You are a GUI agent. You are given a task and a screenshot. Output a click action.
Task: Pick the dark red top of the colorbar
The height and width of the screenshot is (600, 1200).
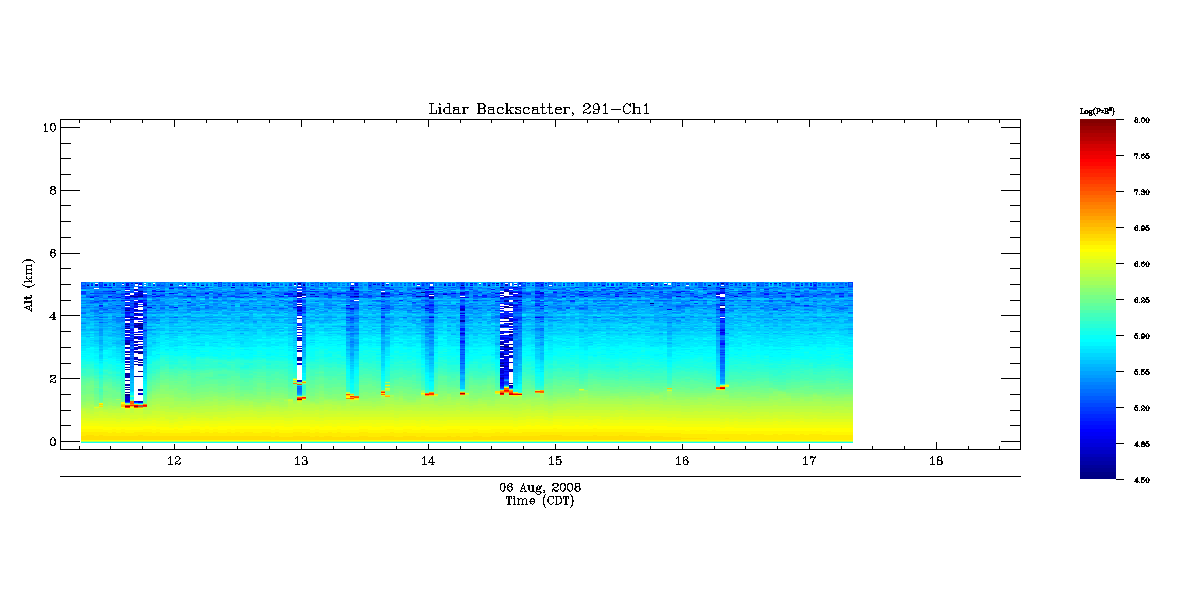coord(1097,128)
